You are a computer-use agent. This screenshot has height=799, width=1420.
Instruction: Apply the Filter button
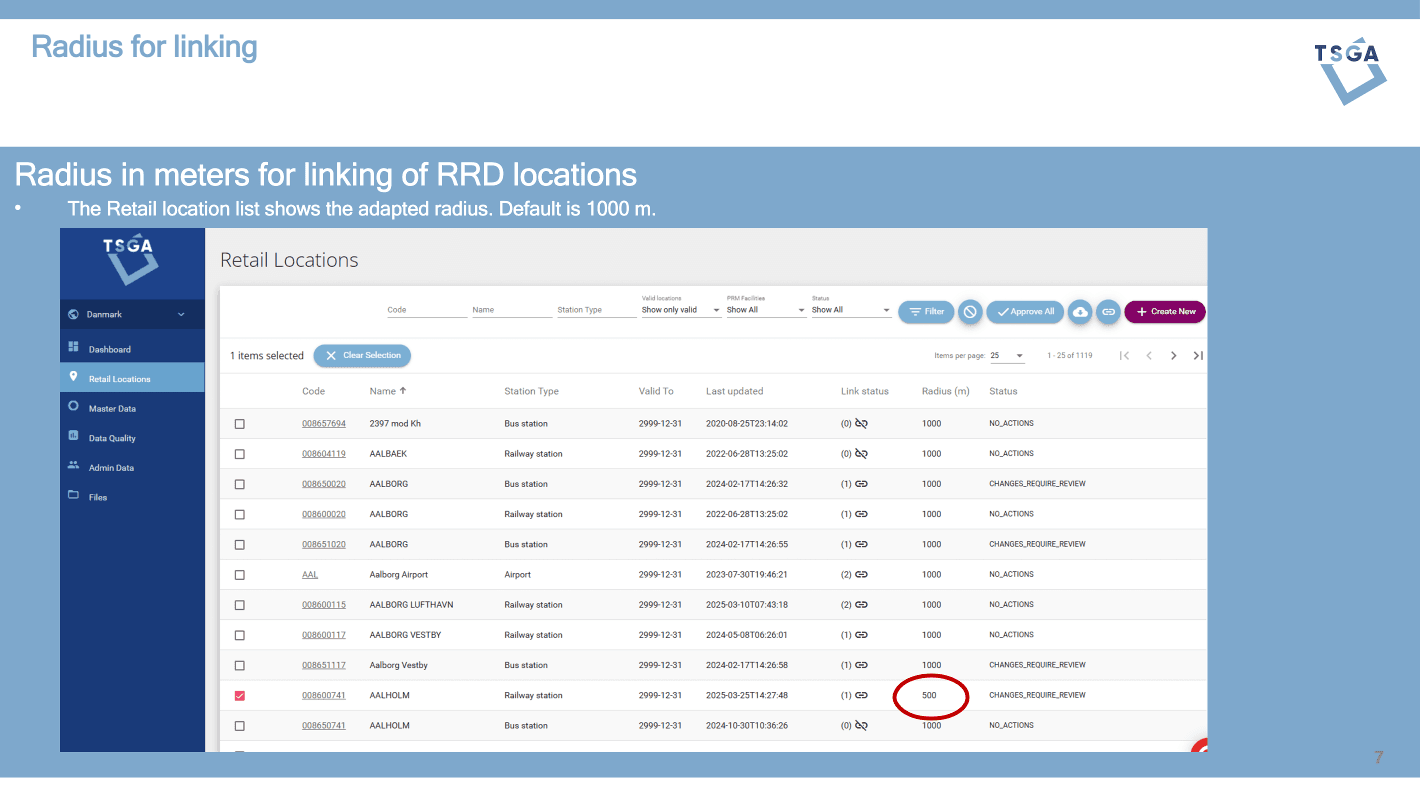pos(926,312)
